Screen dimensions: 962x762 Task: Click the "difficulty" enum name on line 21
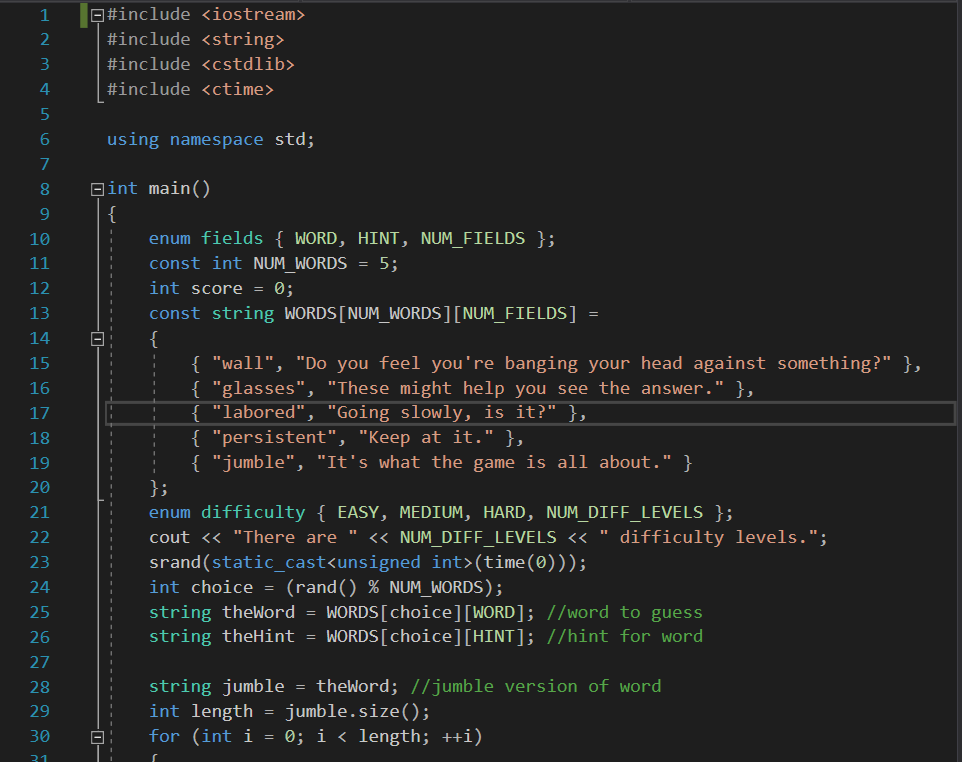click(x=253, y=512)
